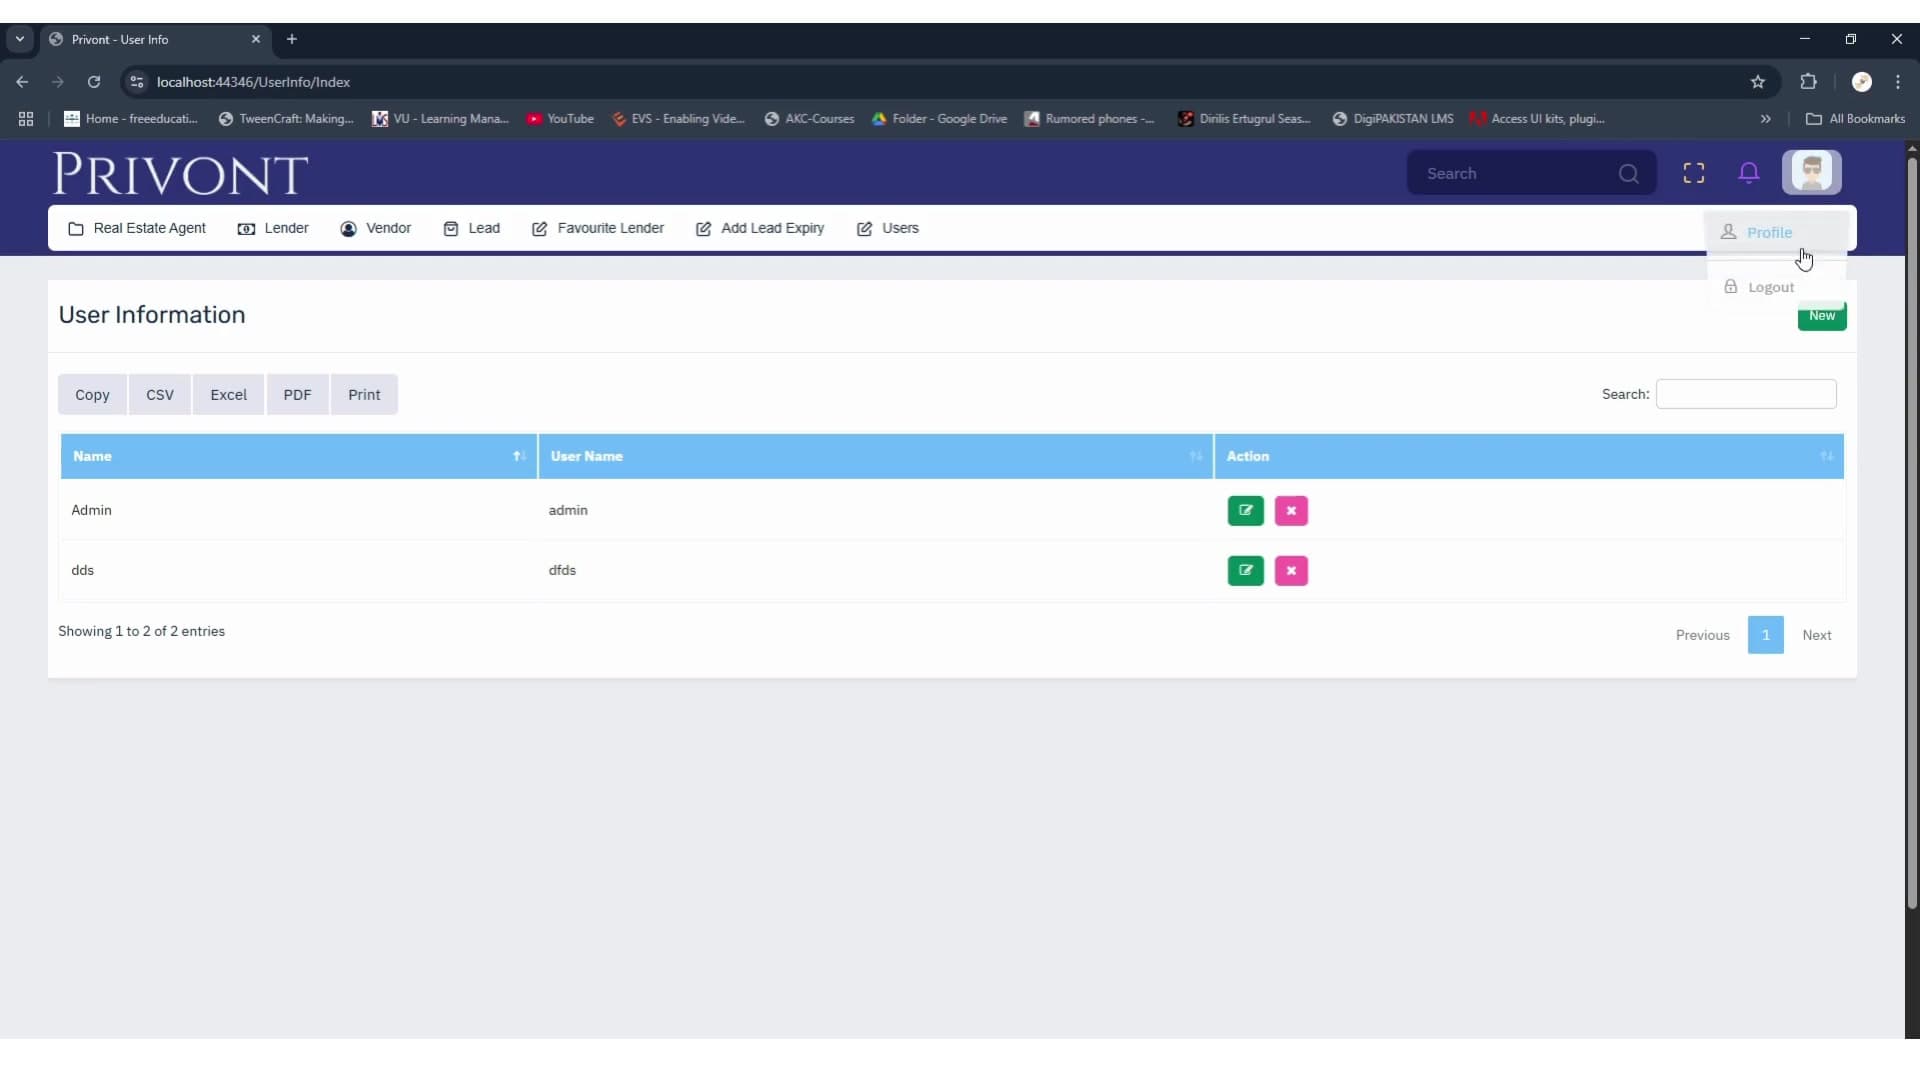The width and height of the screenshot is (1920, 1080).
Task: Expand the tab search dropdown arrow
Action: pyautogui.click(x=20, y=39)
